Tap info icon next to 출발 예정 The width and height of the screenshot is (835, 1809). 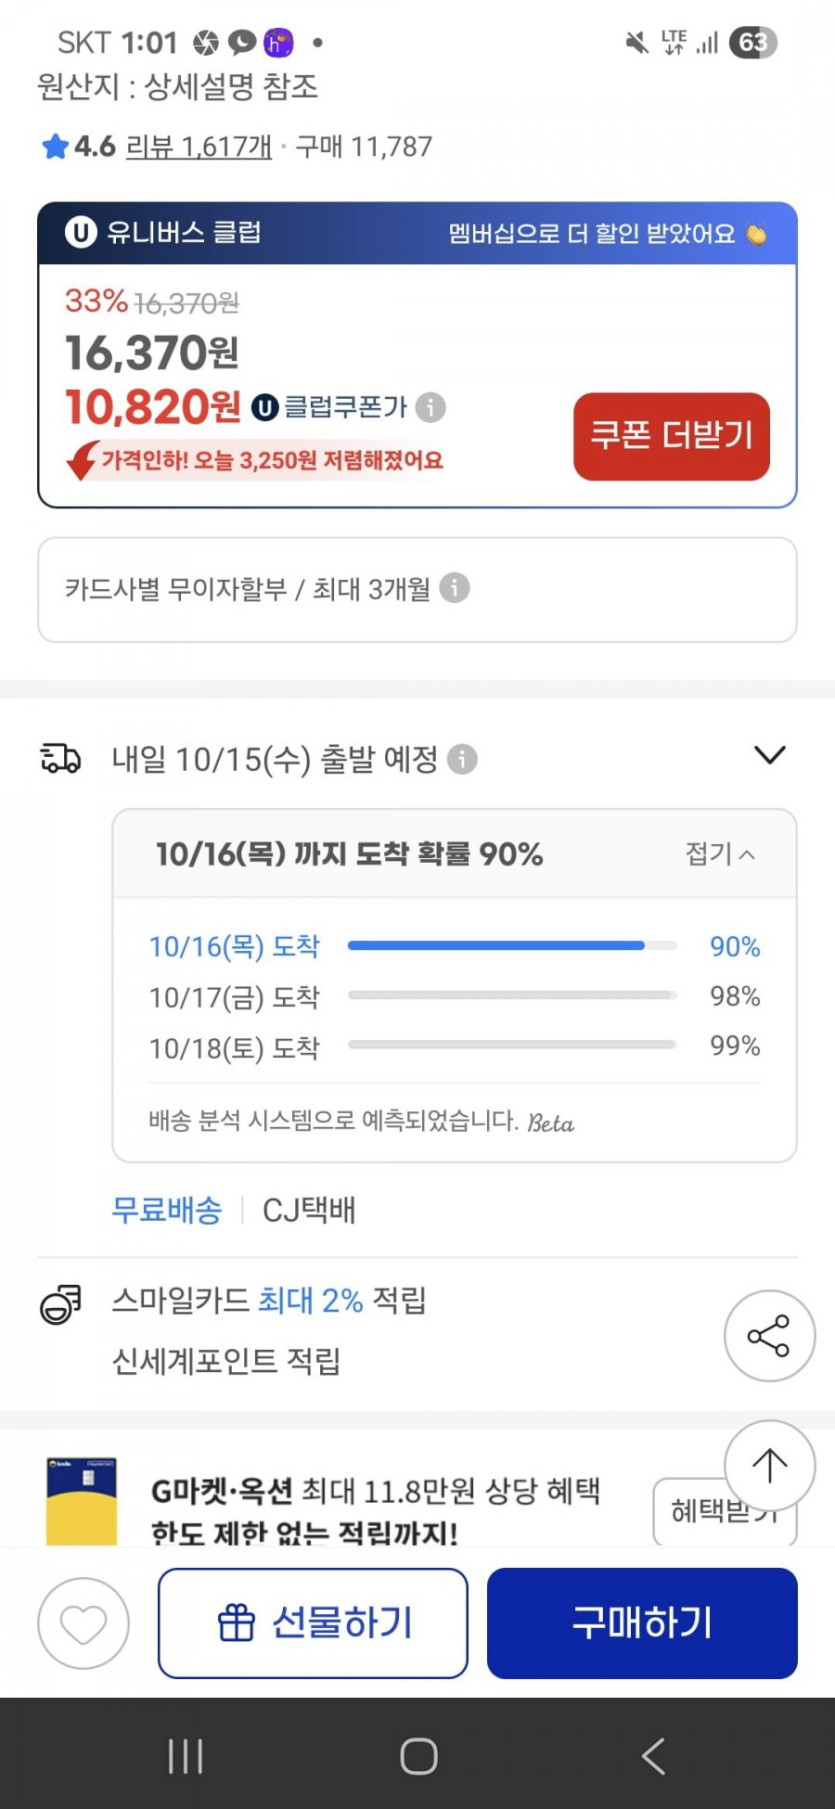(462, 759)
